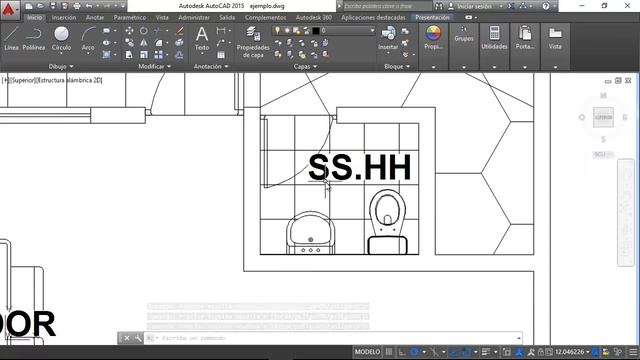Click the Rotate tool icon

tap(144, 31)
